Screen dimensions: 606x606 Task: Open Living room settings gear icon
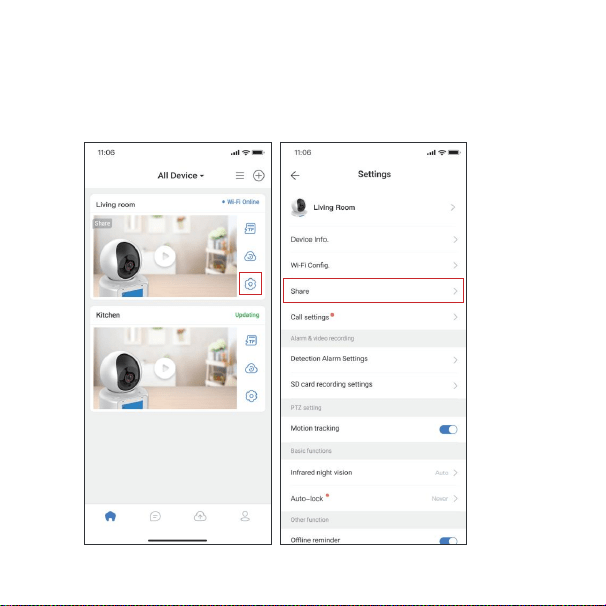[250, 284]
